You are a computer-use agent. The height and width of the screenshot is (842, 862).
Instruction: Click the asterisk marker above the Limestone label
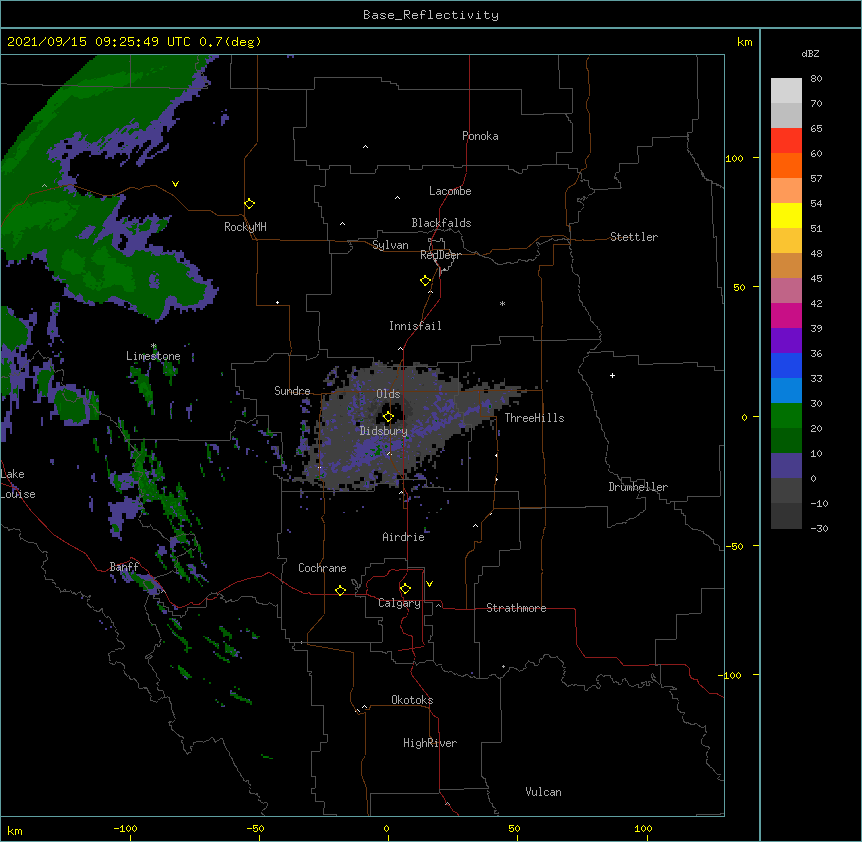tap(153, 346)
